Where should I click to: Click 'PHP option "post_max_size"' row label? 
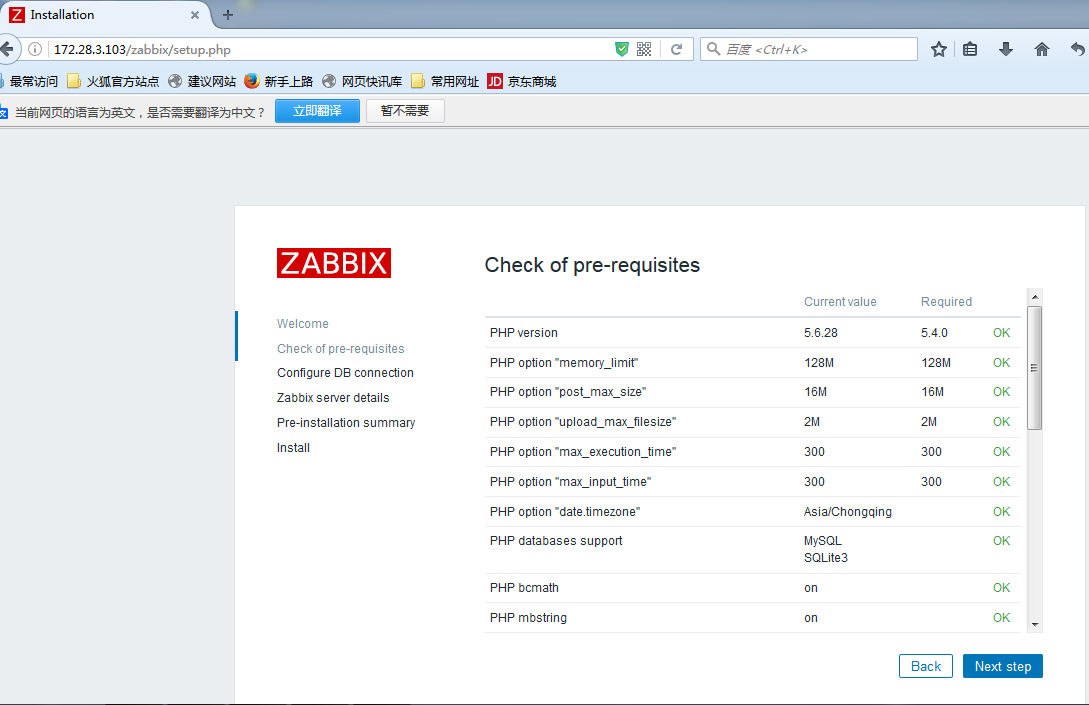click(568, 392)
